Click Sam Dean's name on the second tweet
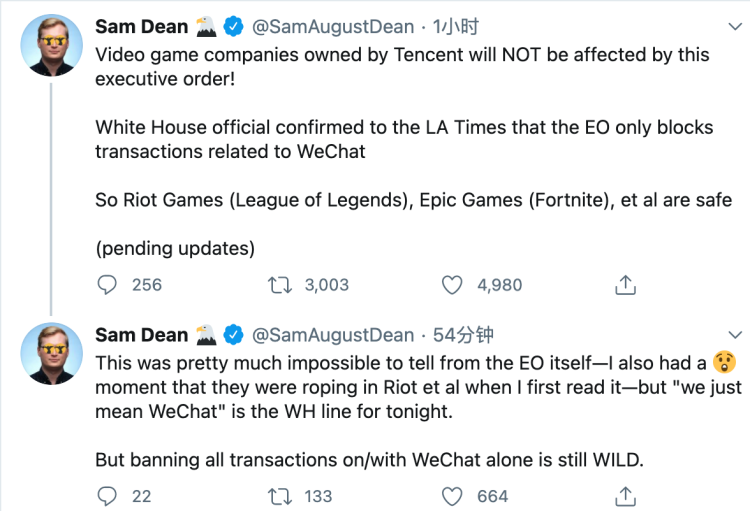 [x=141, y=334]
